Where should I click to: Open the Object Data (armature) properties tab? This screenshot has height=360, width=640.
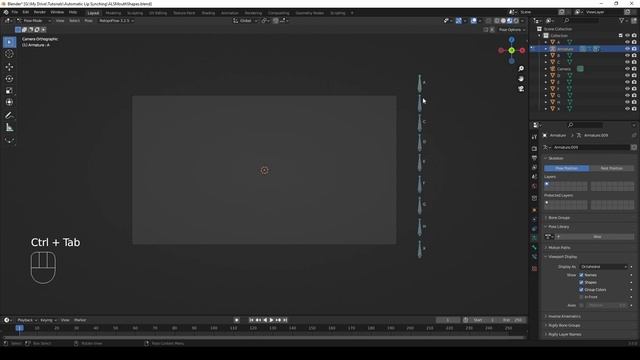click(534, 238)
